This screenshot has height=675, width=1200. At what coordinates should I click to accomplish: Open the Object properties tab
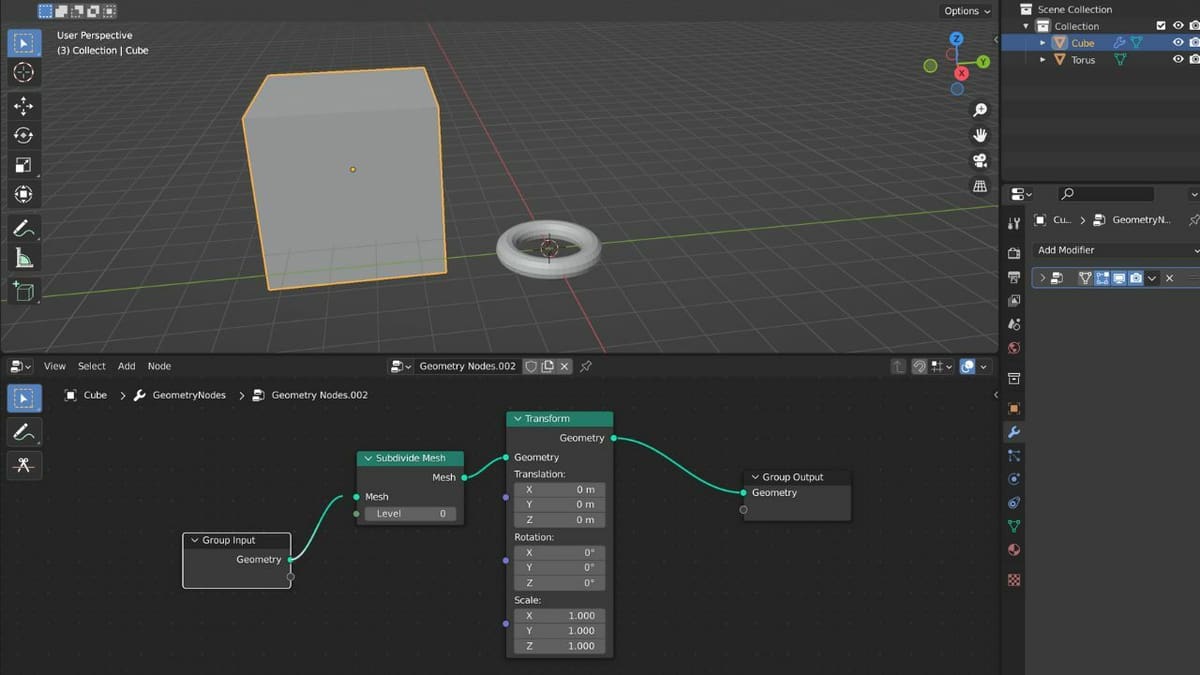[x=1014, y=408]
